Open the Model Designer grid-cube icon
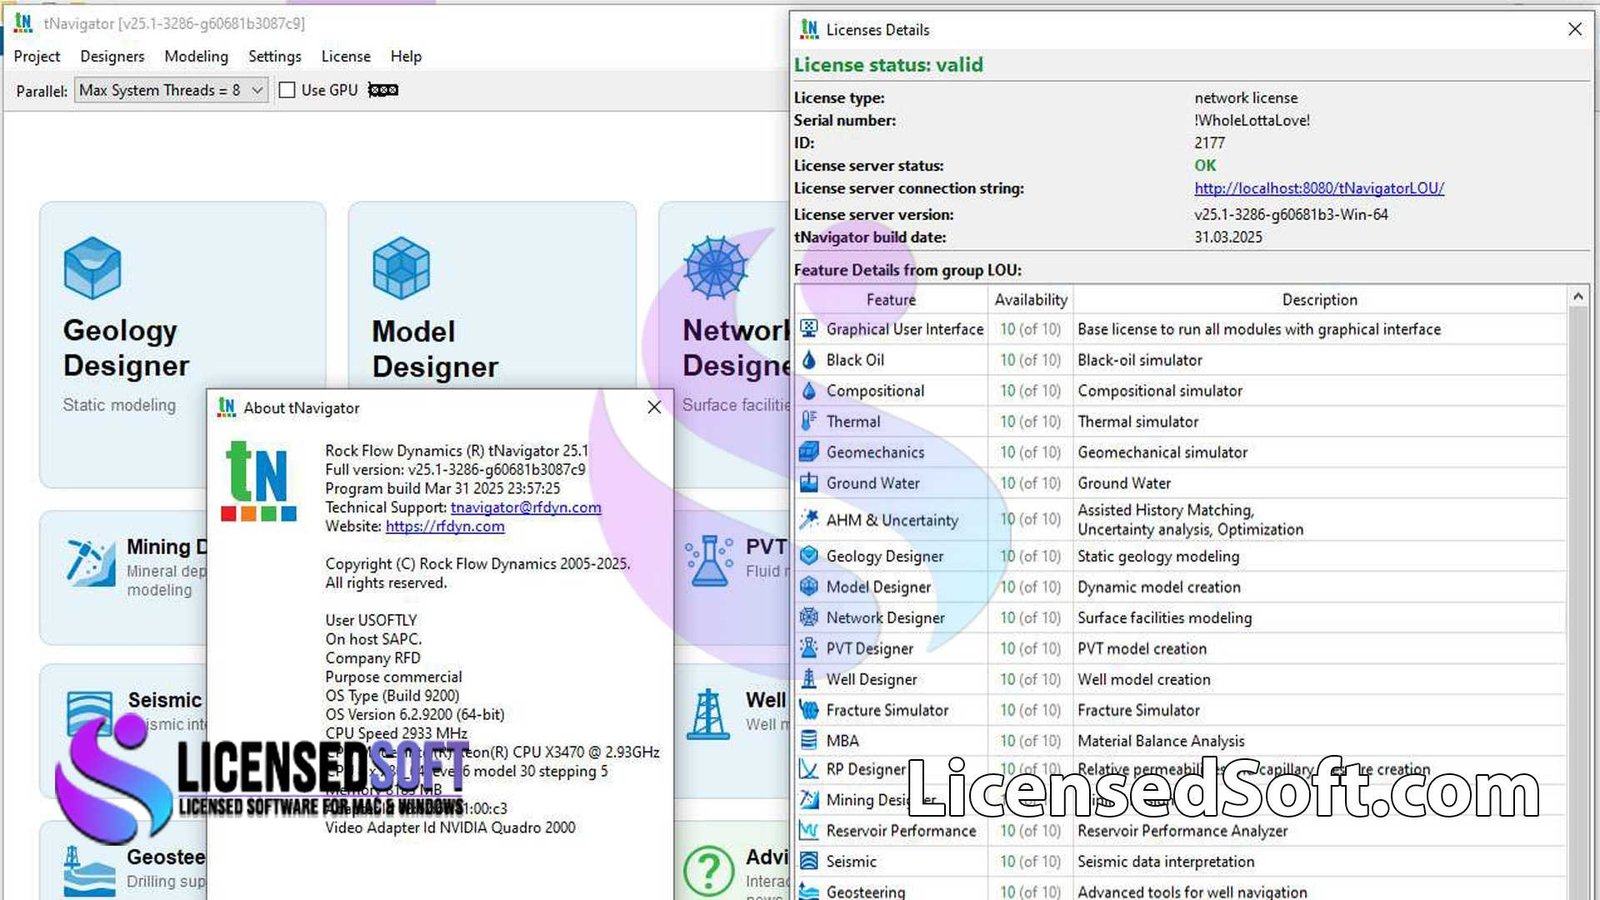Screen dimensions: 1600x900 click(401, 268)
